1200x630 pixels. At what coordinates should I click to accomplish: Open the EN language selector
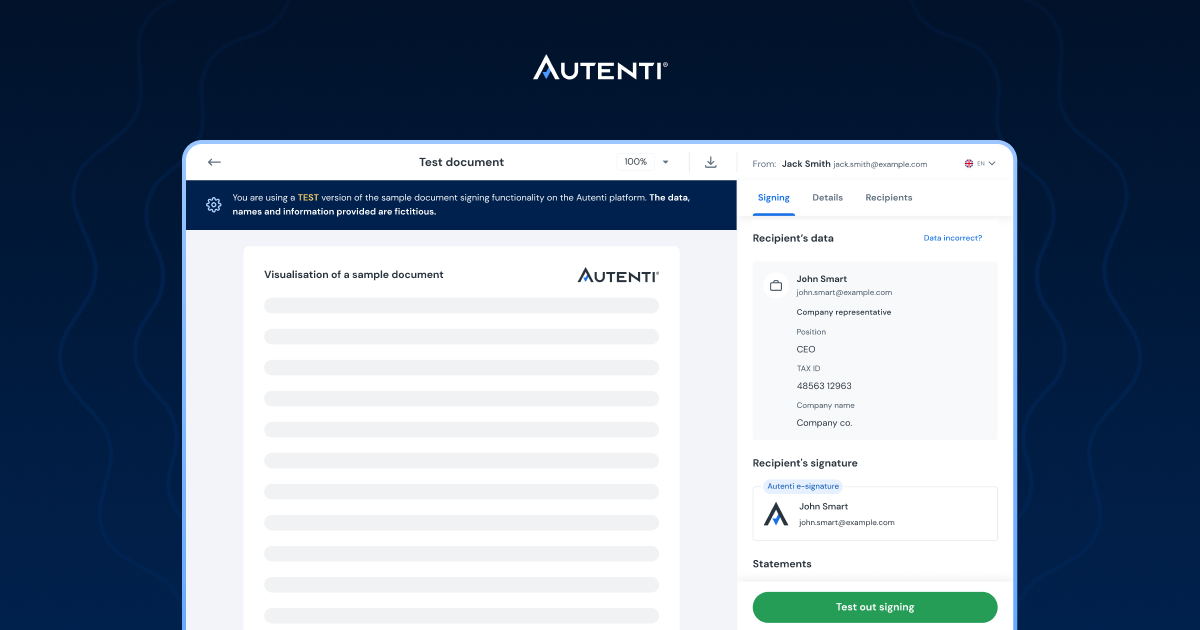[x=980, y=163]
